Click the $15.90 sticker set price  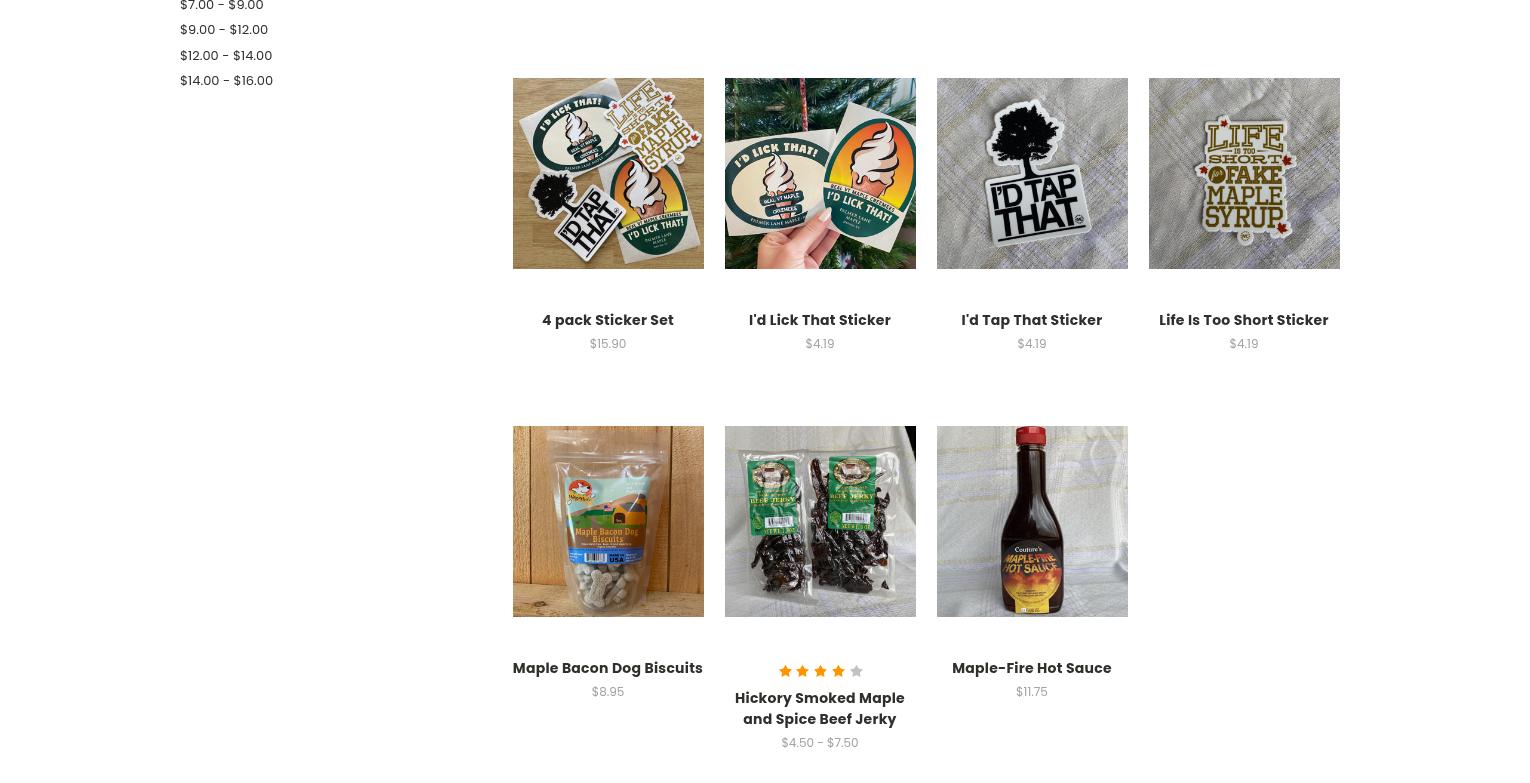(x=608, y=343)
